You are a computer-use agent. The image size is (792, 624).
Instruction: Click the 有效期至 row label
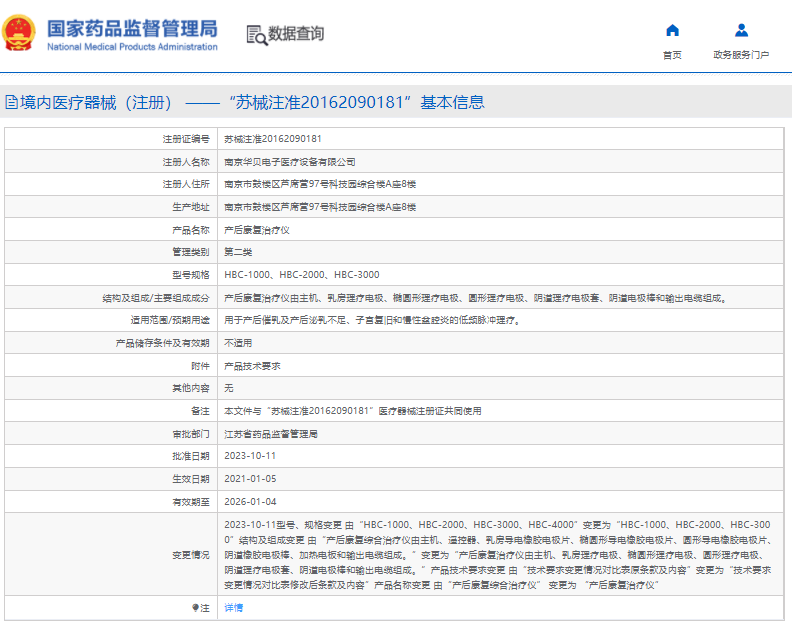[190, 502]
